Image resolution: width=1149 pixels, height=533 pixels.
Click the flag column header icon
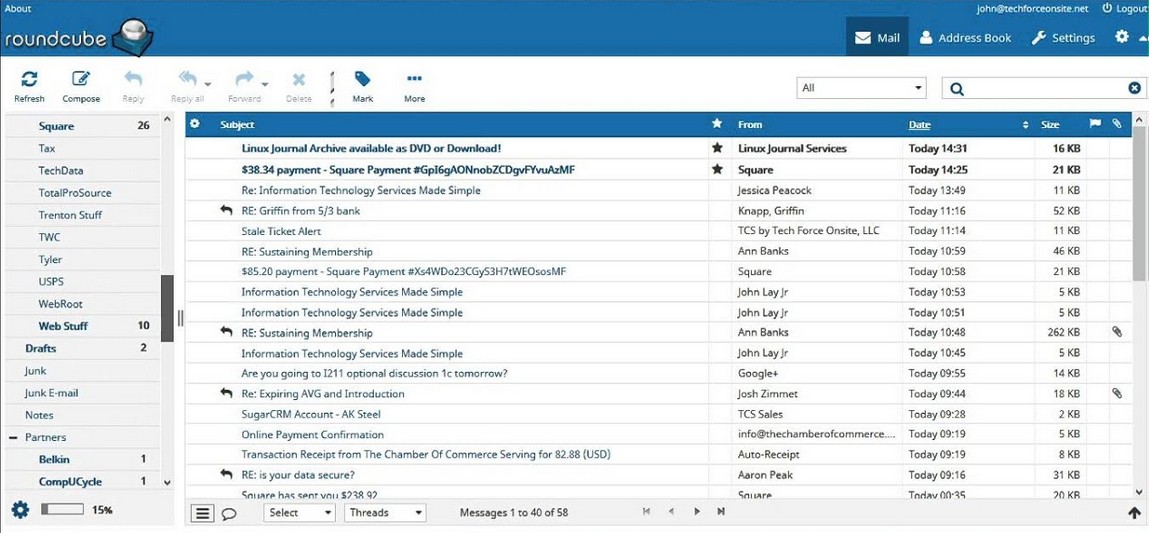1096,124
